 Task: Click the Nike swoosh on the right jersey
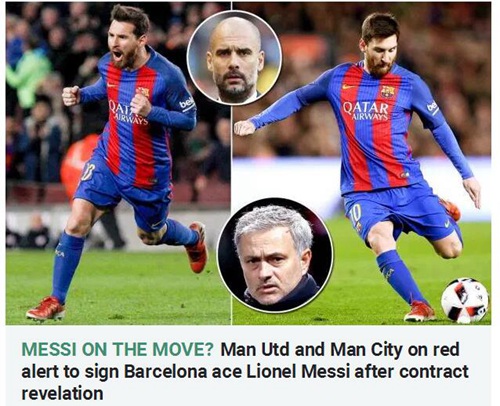[349, 87]
